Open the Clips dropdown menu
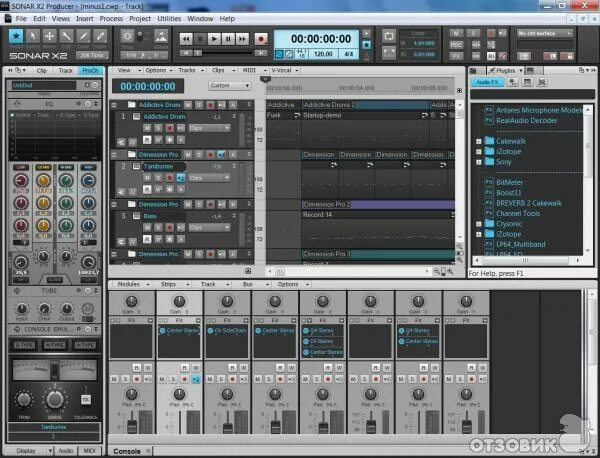This screenshot has width=600, height=458. pos(222,70)
